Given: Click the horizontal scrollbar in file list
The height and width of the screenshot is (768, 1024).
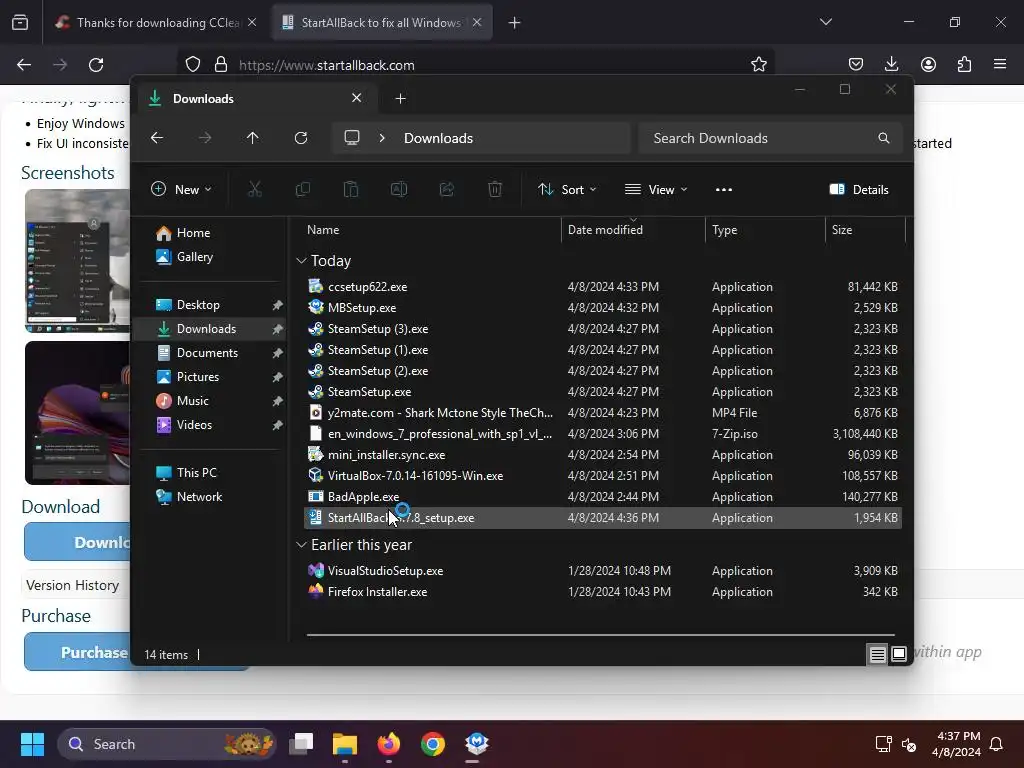Looking at the screenshot, I should [600, 635].
